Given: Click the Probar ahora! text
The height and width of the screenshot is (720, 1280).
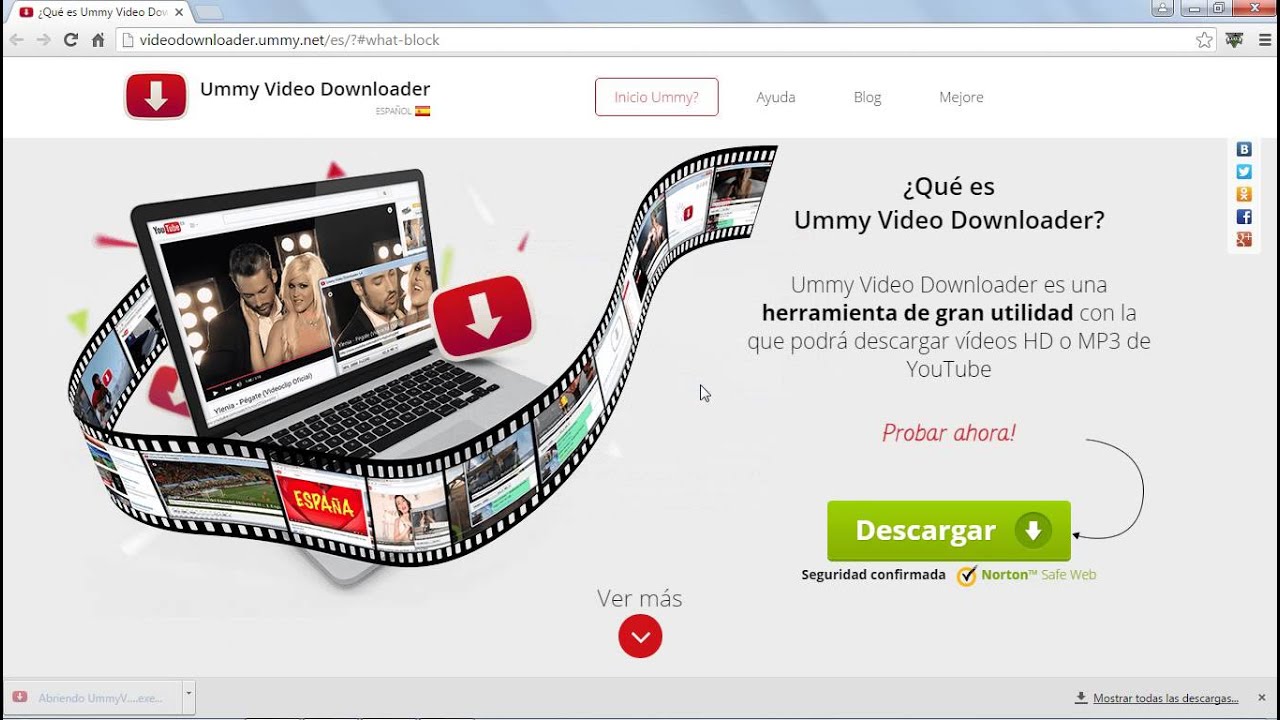Looking at the screenshot, I should tap(949, 433).
